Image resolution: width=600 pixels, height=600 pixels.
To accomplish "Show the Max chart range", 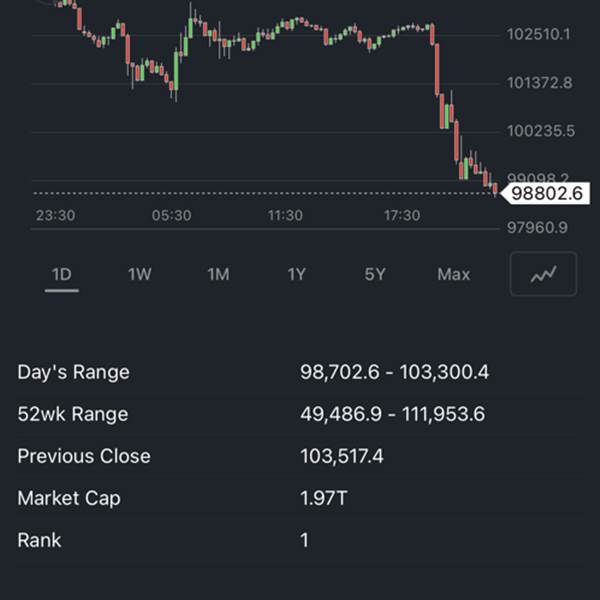I will 453,274.
